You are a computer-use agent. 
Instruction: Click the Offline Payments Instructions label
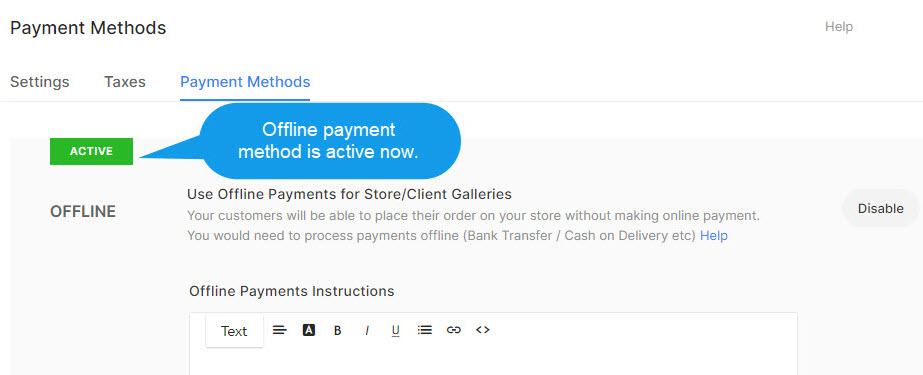(x=292, y=291)
